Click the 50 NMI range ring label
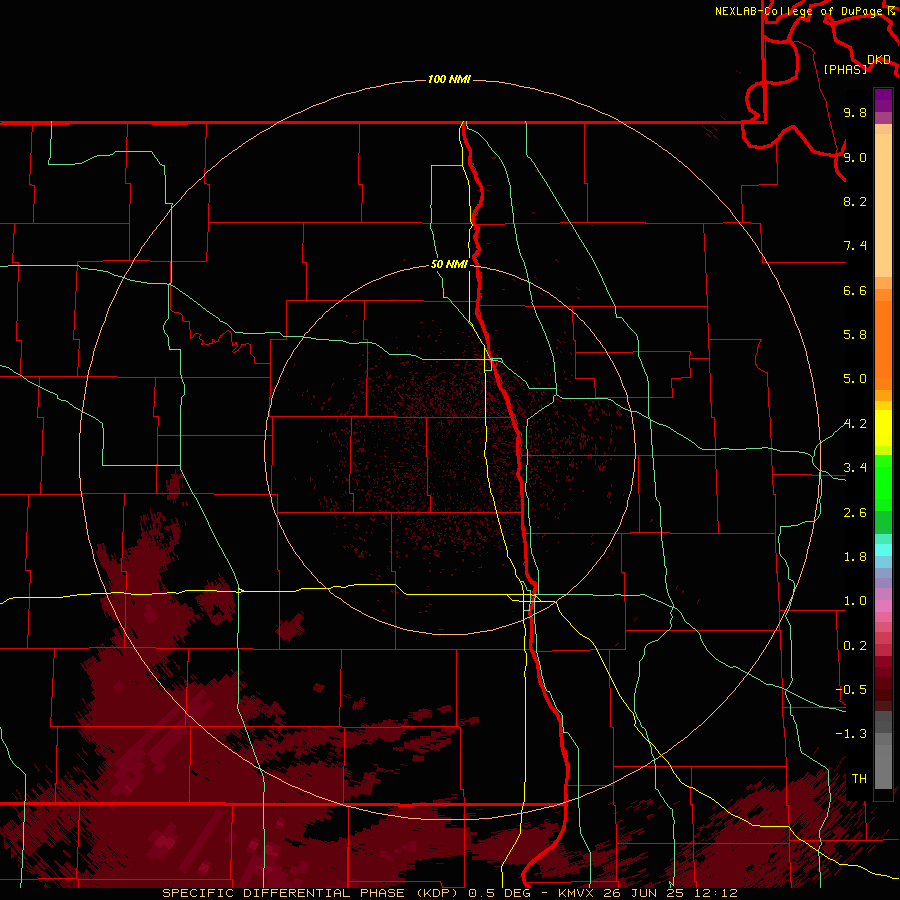 click(449, 264)
